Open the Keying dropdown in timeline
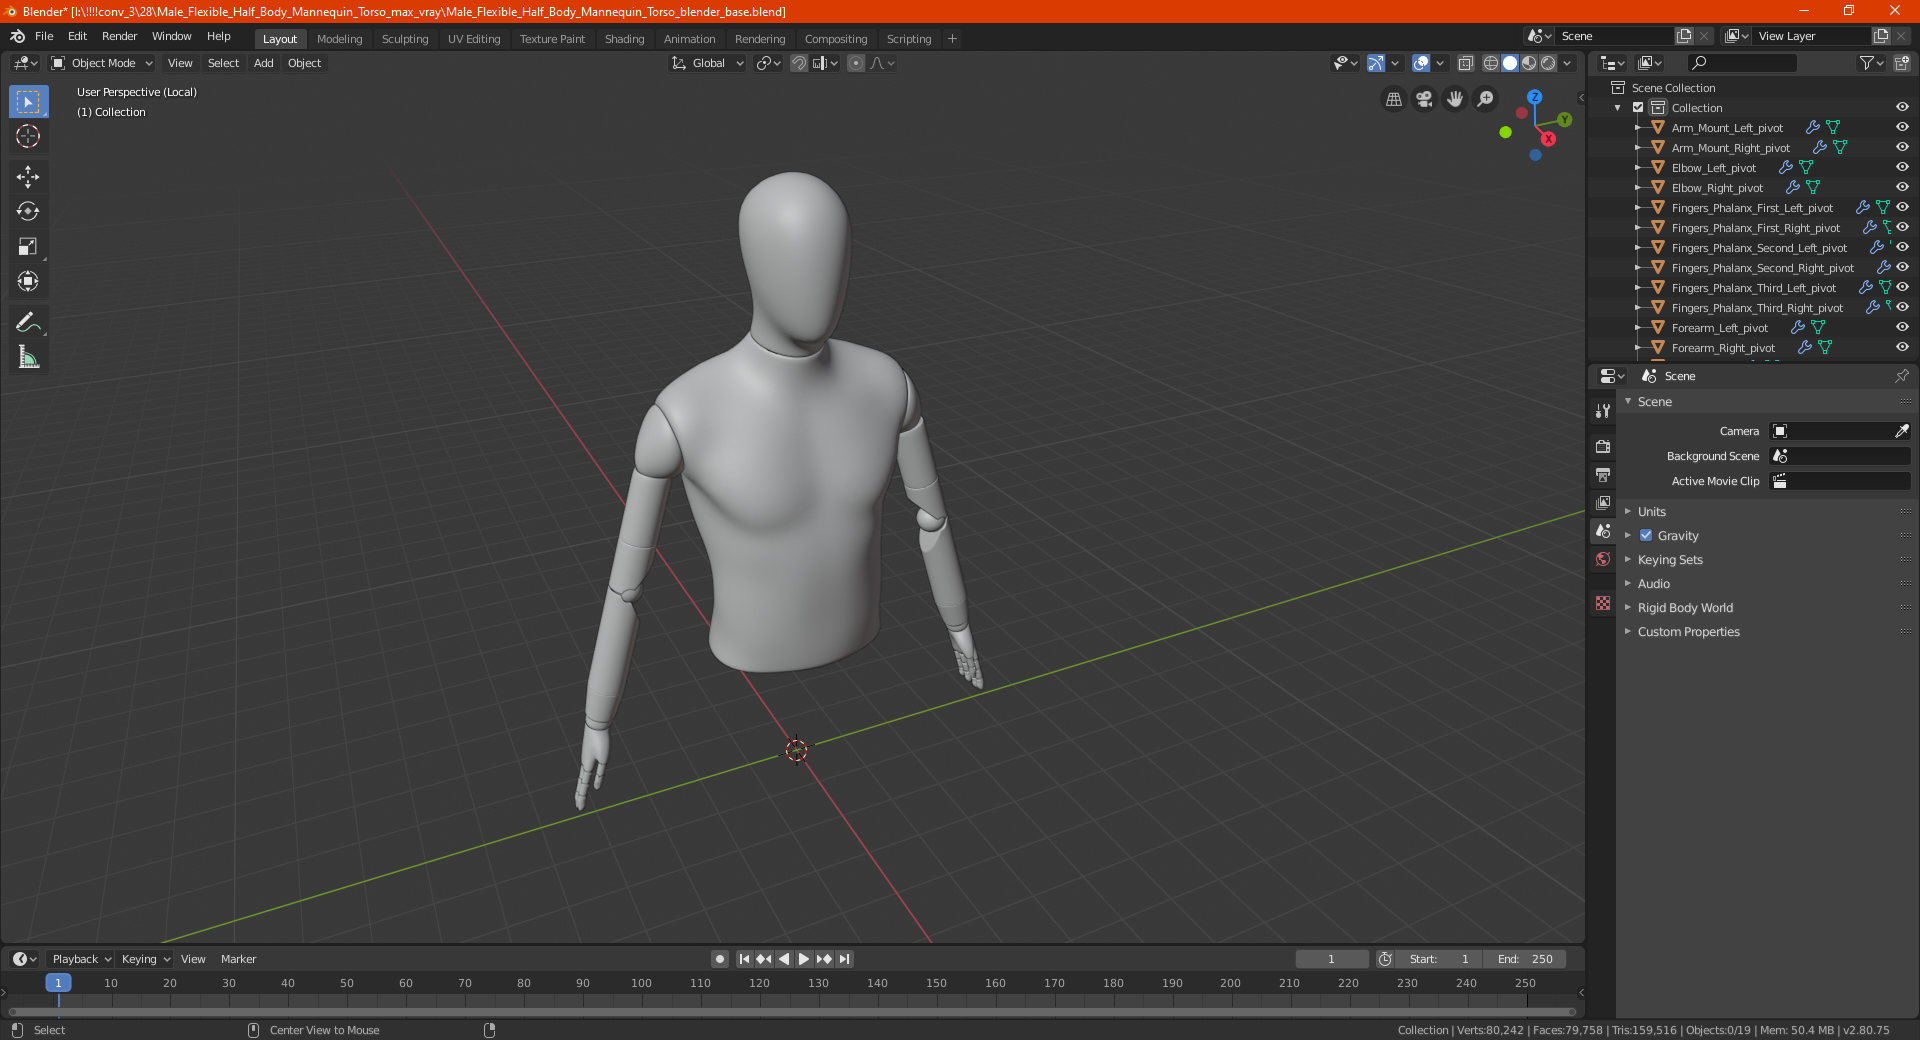Viewport: 1920px width, 1040px height. coord(145,959)
